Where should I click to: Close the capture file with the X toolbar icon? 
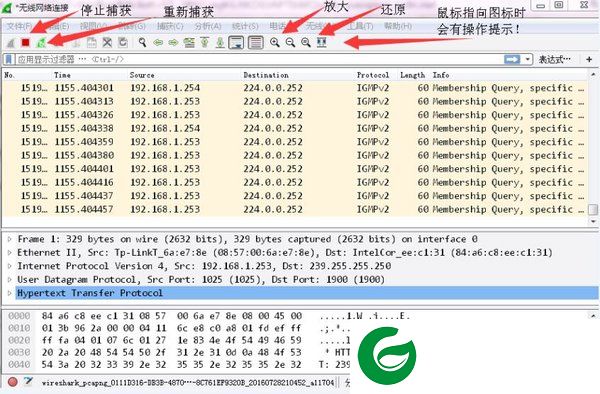(x=107, y=42)
